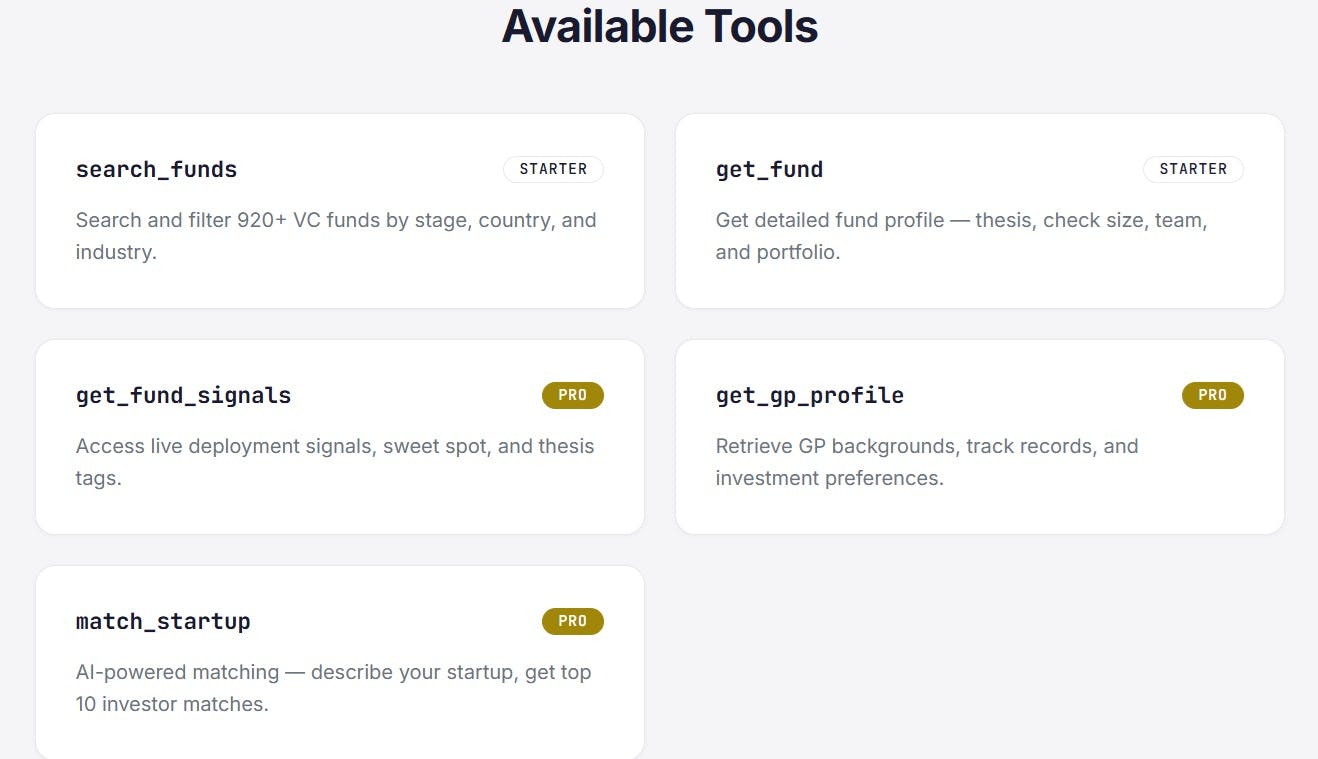Screen dimensions: 1318x759
Task: Select the get_fund_signals card
Action: [340, 437]
